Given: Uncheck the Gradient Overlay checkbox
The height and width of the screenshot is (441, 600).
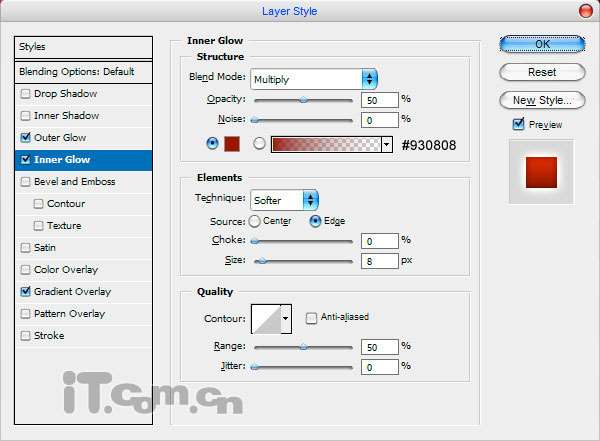Looking at the screenshot, I should [25, 292].
